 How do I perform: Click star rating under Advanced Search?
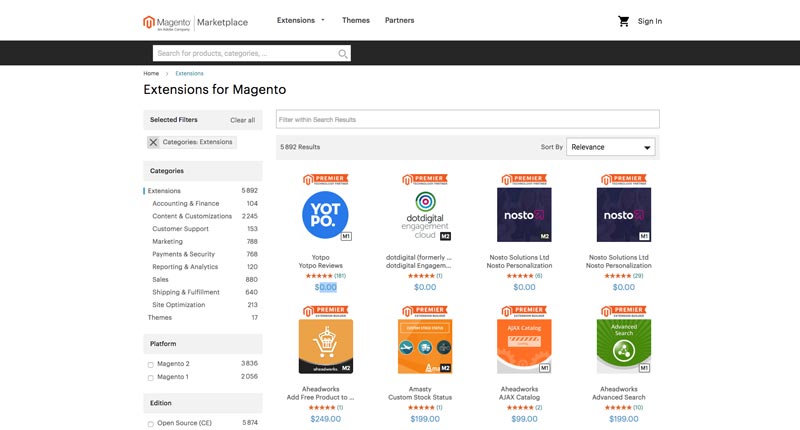click(617, 408)
